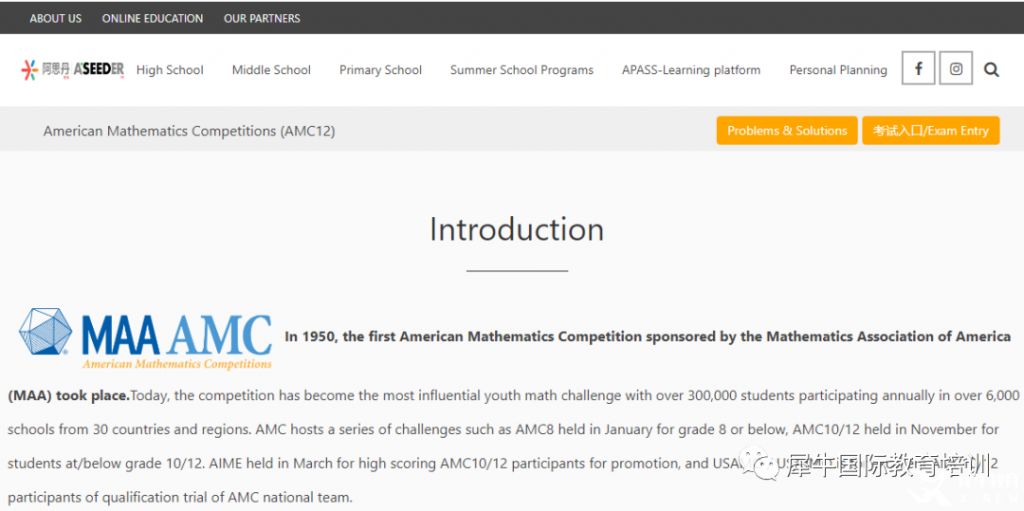Expand the Middle School navigation menu
The height and width of the screenshot is (511, 1024).
point(271,70)
